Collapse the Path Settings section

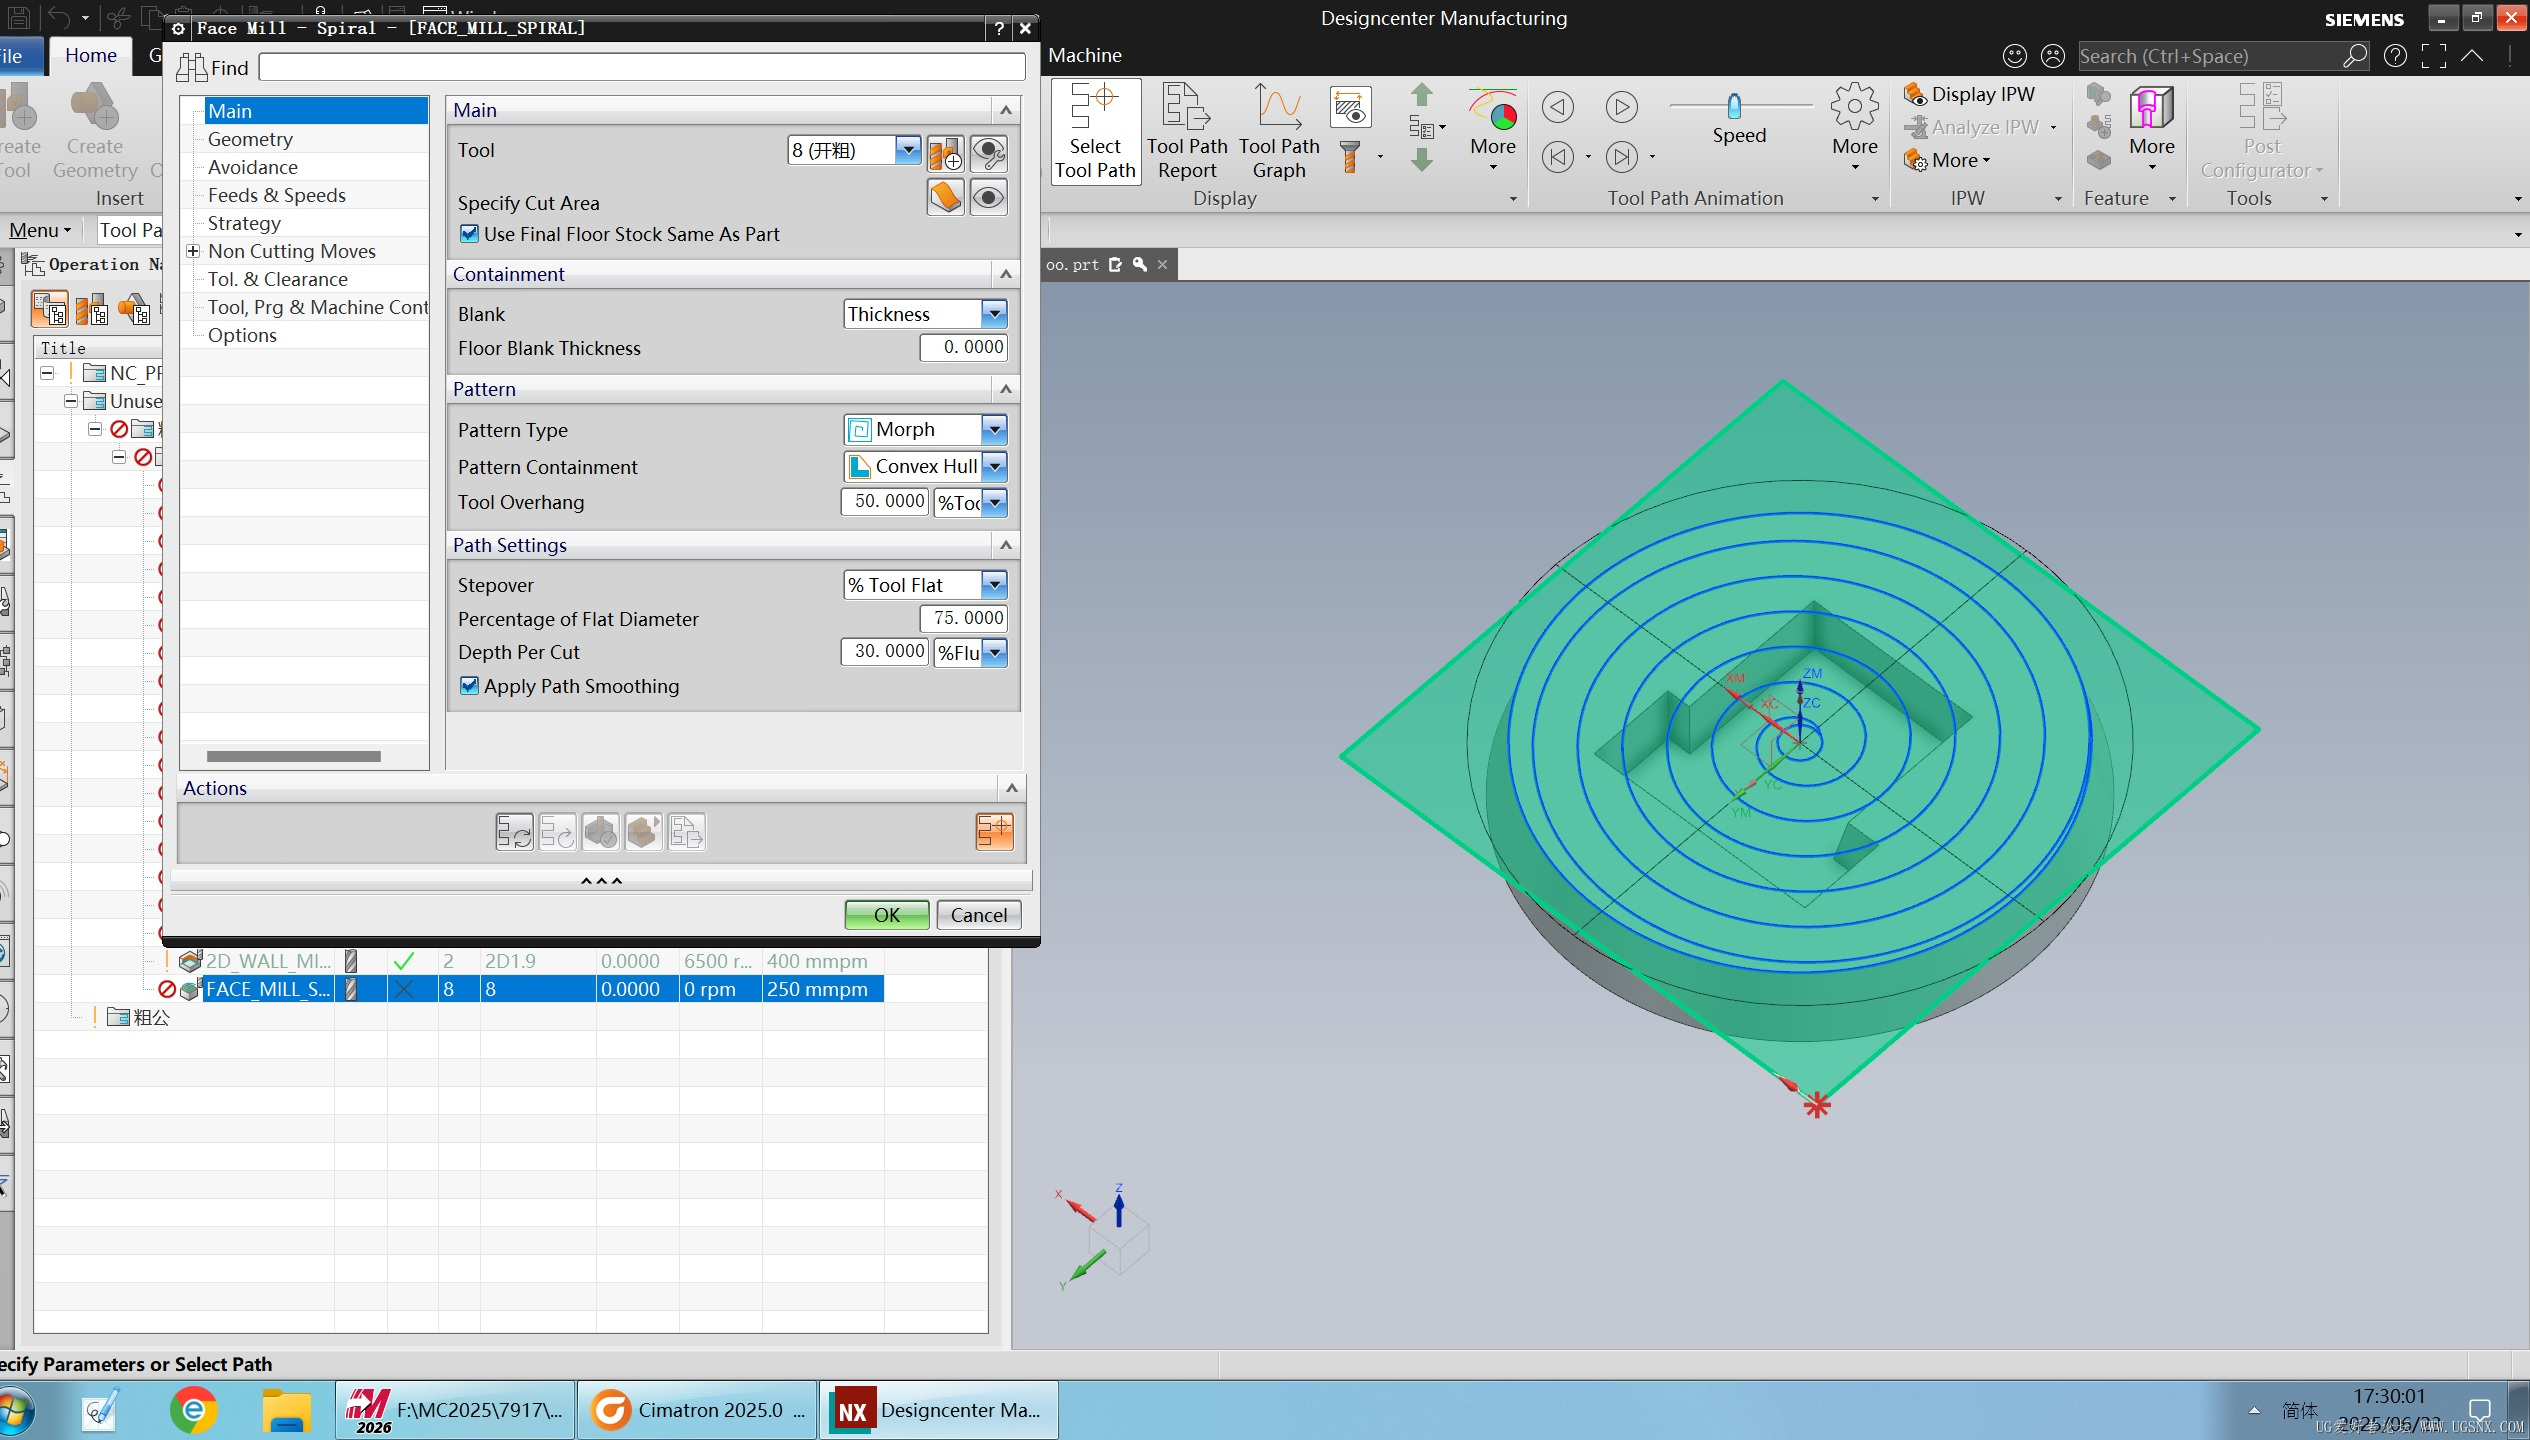(1006, 545)
